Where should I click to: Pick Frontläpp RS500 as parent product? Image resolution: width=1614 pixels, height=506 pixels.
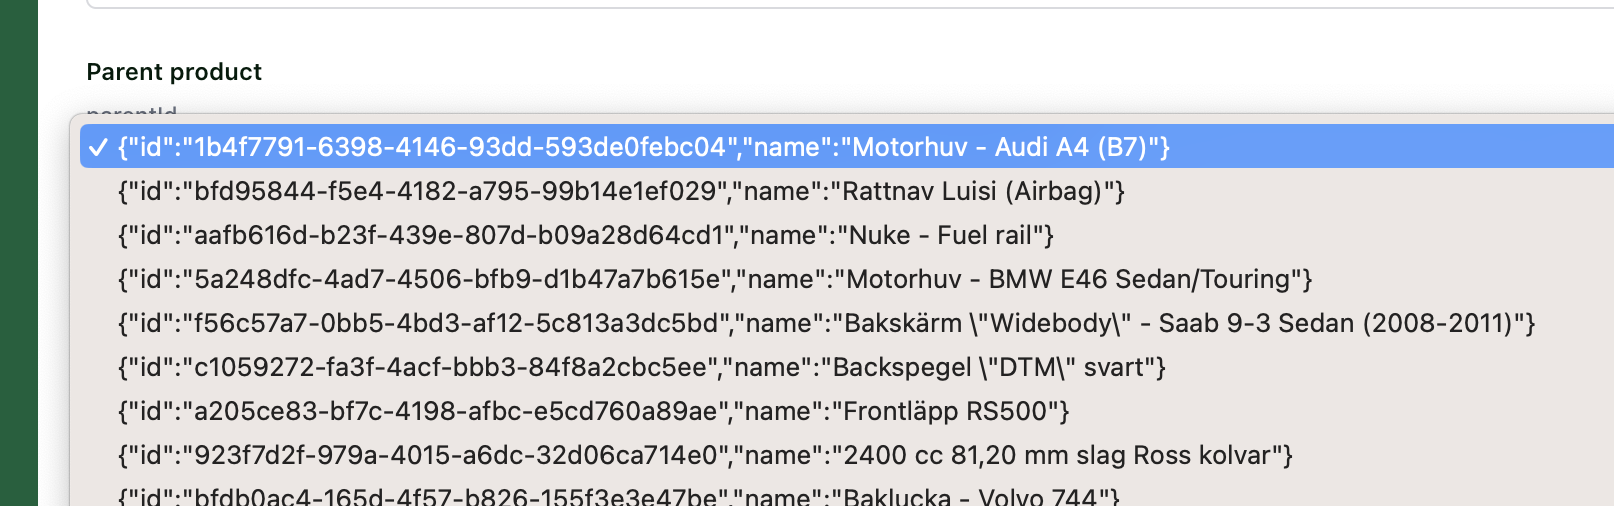point(593,411)
